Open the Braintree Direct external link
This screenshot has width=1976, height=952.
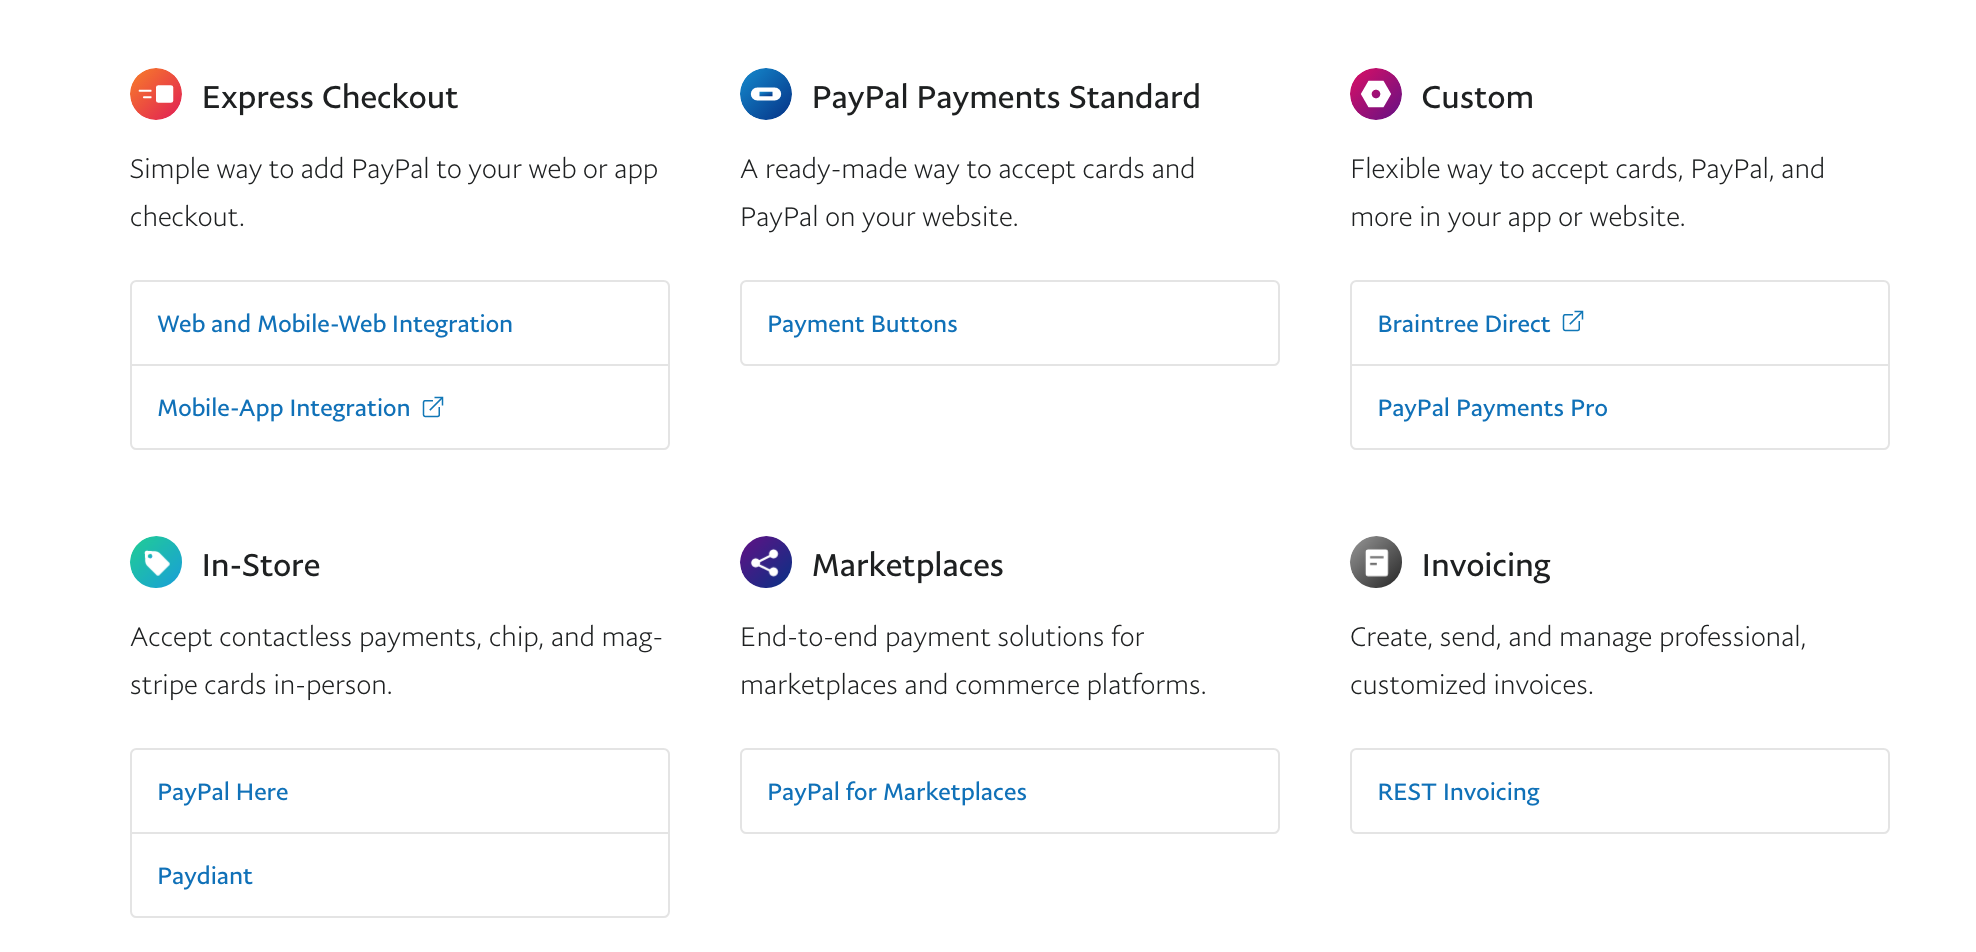(x=1461, y=323)
